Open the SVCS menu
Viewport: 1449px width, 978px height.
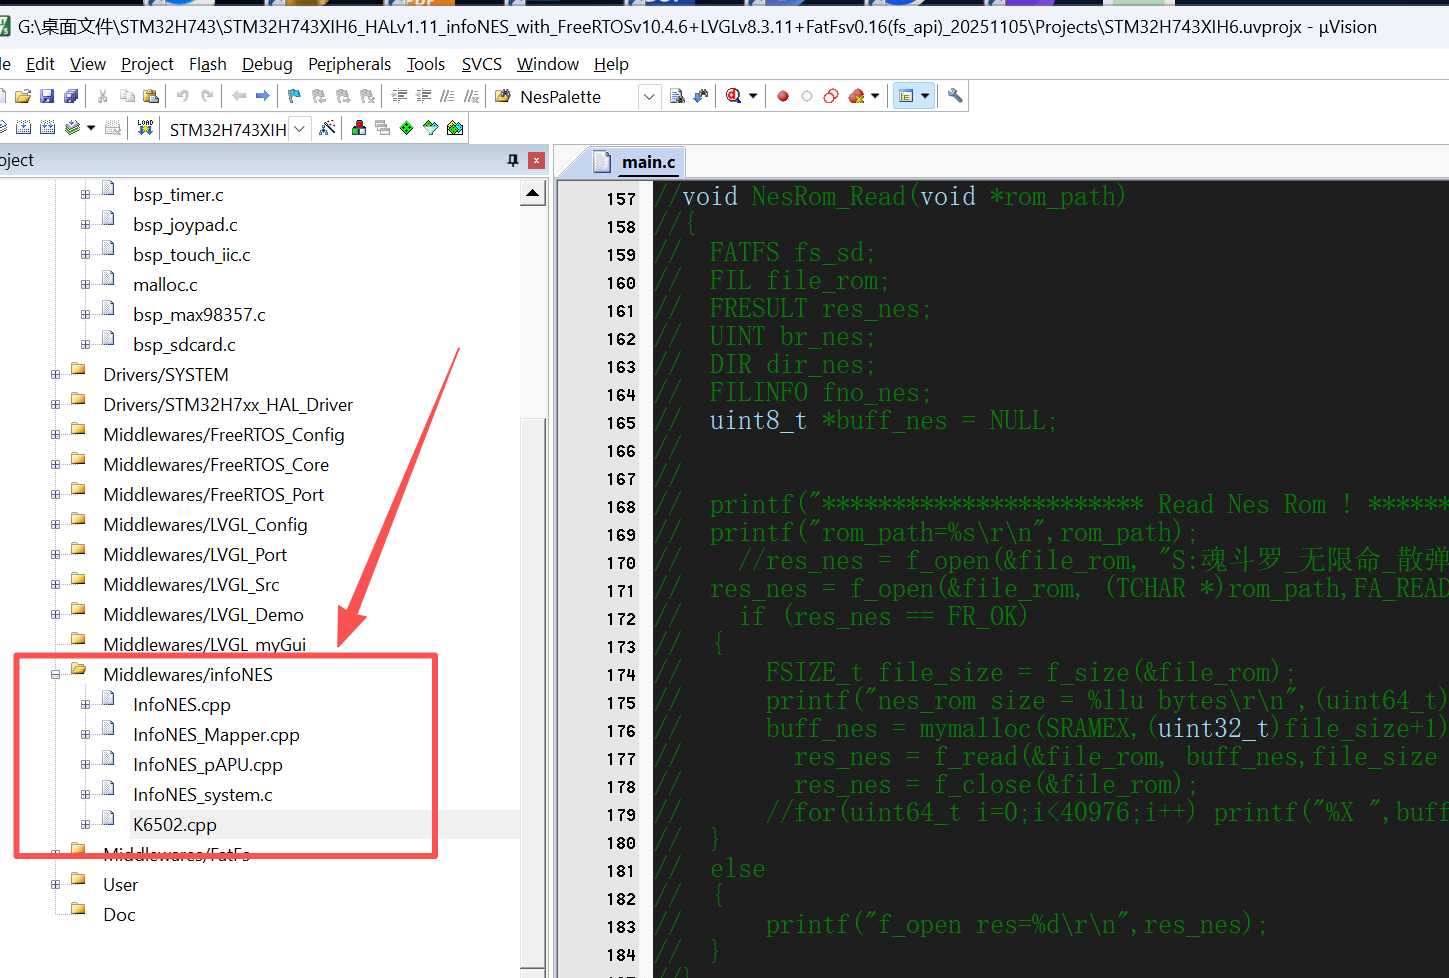[481, 64]
